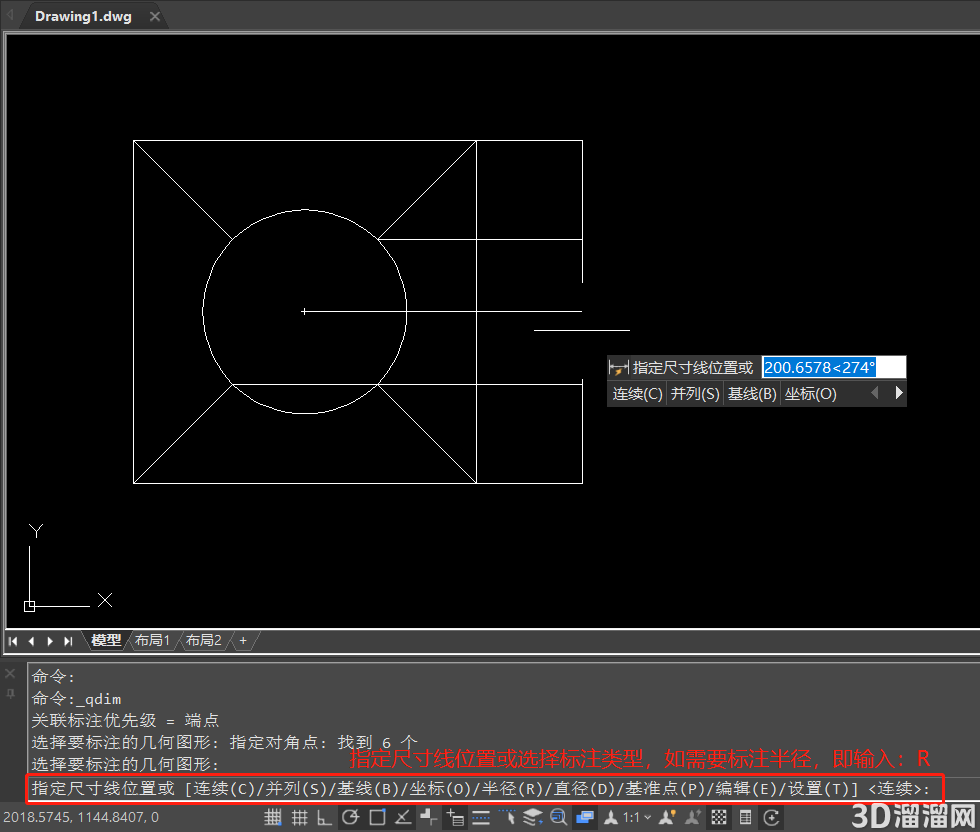Click annotation visibility icon with orange dot

668,817
